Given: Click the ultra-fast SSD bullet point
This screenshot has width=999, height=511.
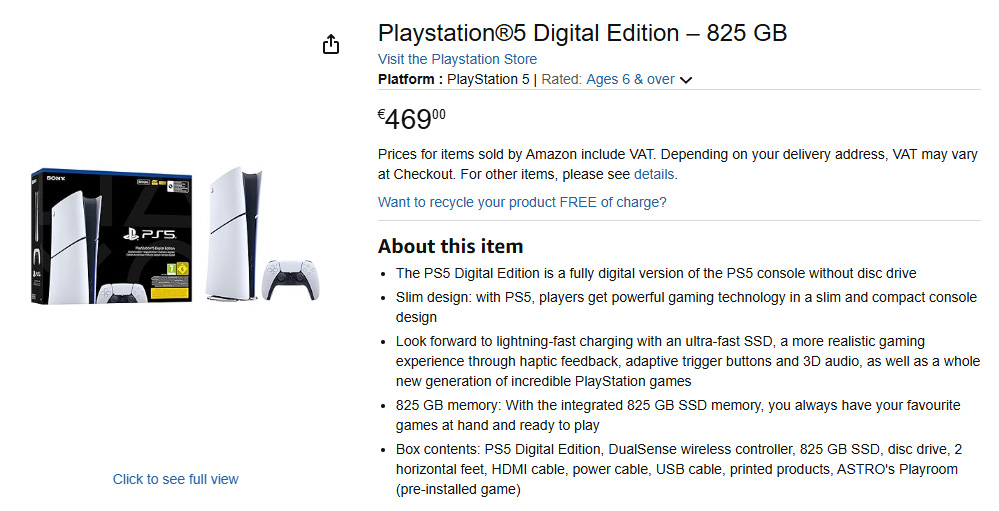Looking at the screenshot, I should coord(687,361).
